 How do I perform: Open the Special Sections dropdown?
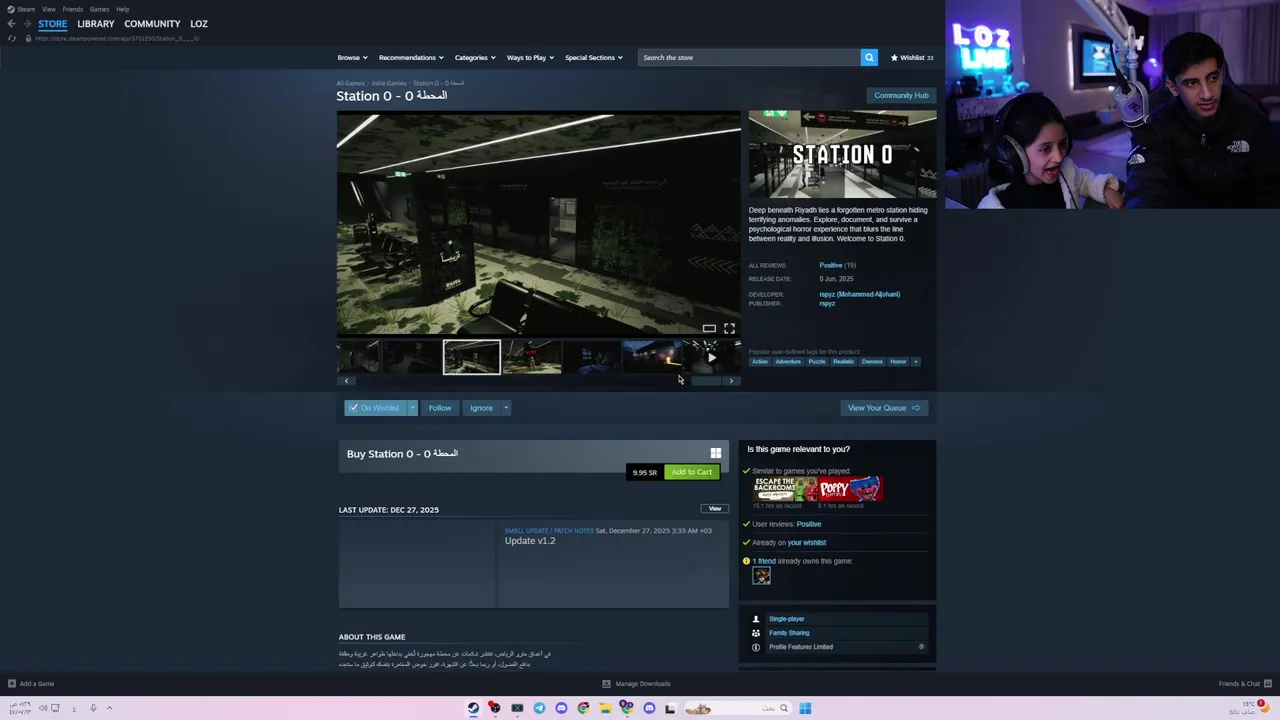(x=594, y=57)
